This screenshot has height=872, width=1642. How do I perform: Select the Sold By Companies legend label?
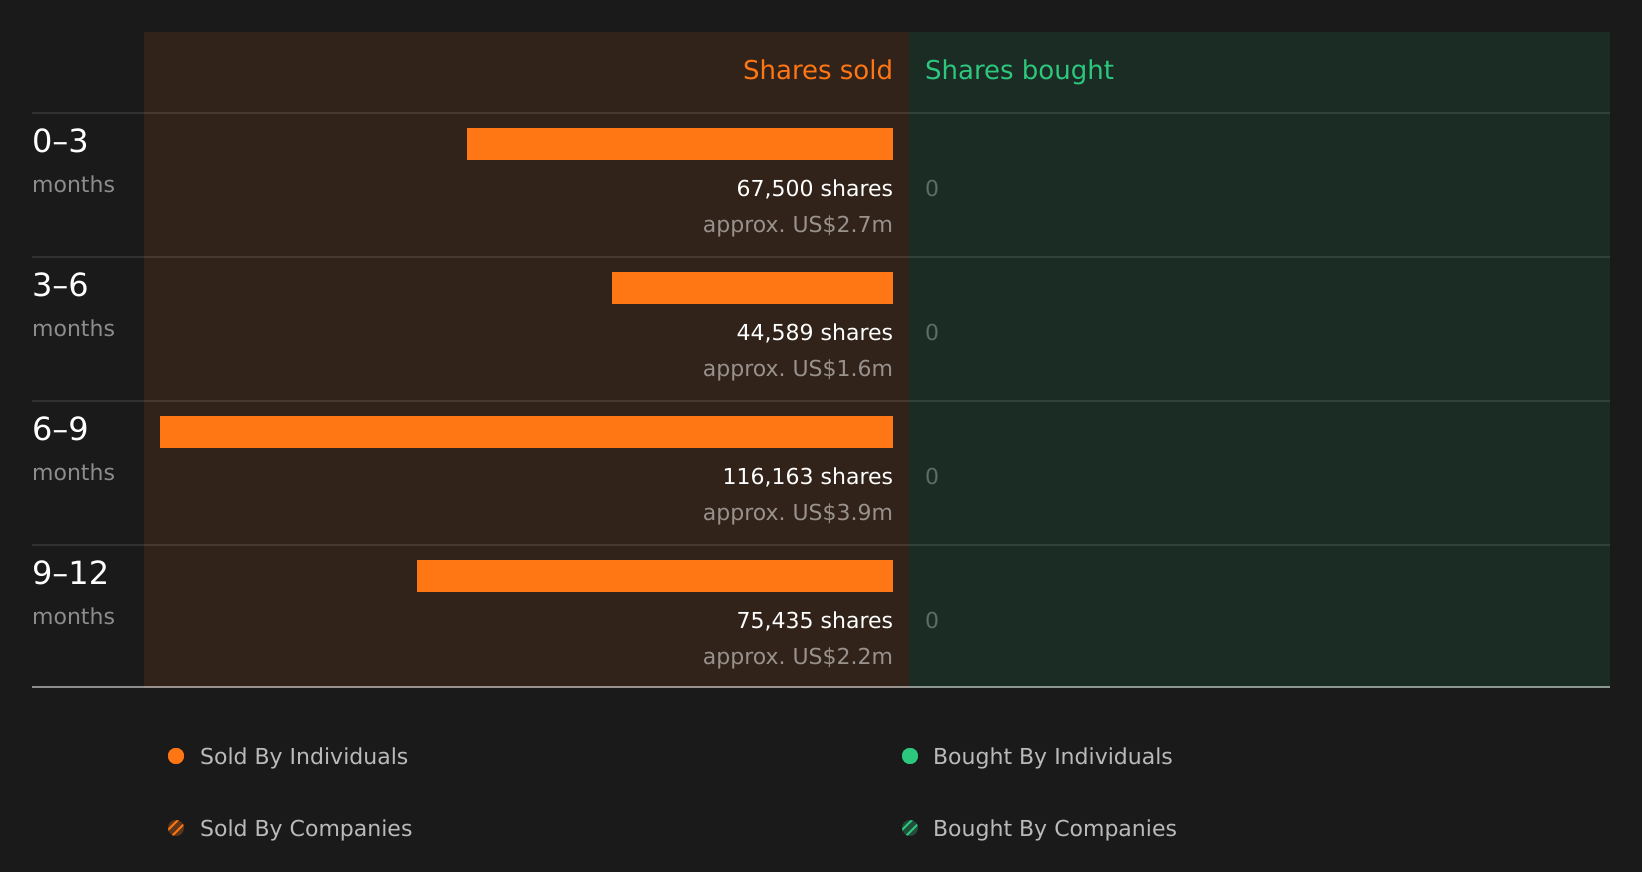(x=306, y=829)
